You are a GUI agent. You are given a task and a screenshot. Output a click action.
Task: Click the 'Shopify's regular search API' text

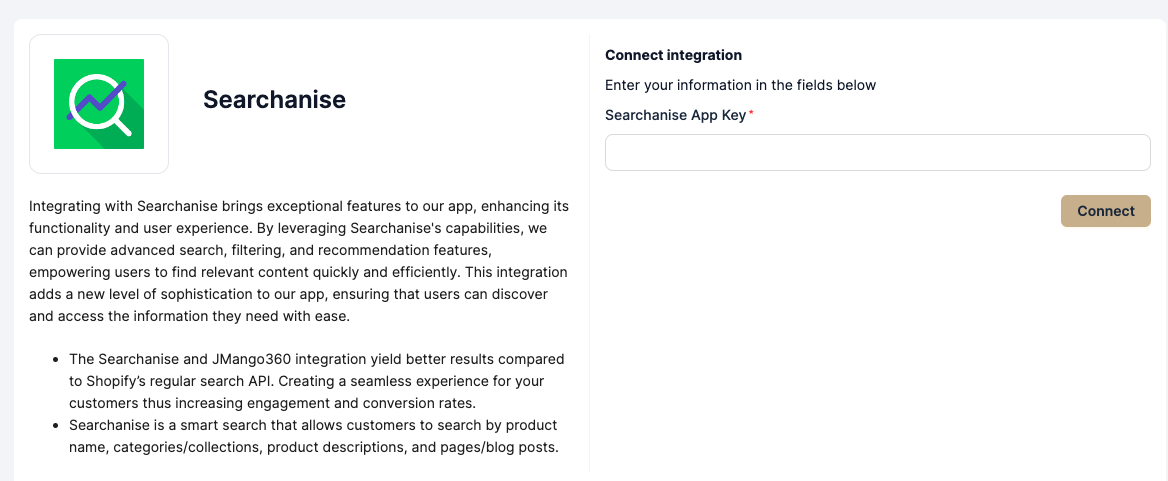point(178,381)
